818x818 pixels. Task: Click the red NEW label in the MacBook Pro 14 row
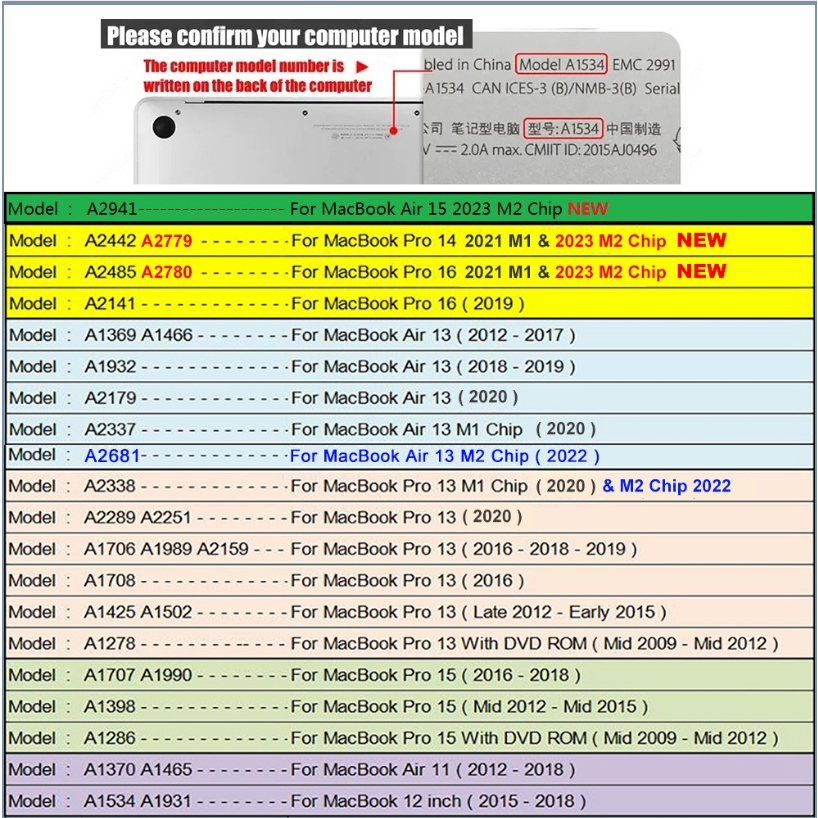point(701,241)
